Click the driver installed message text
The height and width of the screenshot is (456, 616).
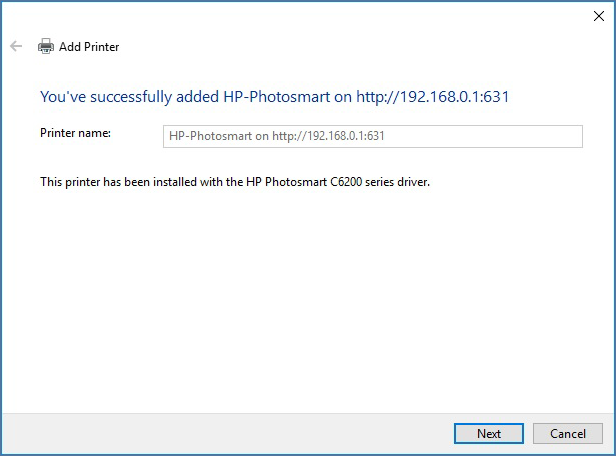click(234, 182)
